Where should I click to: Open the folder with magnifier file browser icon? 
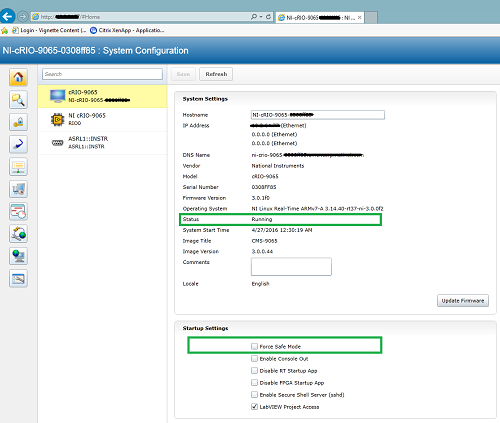click(18, 100)
